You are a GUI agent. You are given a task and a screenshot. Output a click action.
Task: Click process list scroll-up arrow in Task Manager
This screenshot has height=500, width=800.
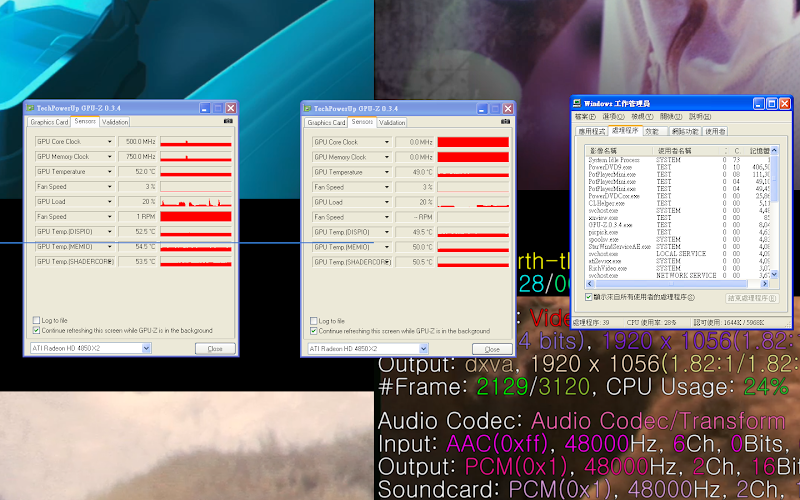click(x=774, y=151)
